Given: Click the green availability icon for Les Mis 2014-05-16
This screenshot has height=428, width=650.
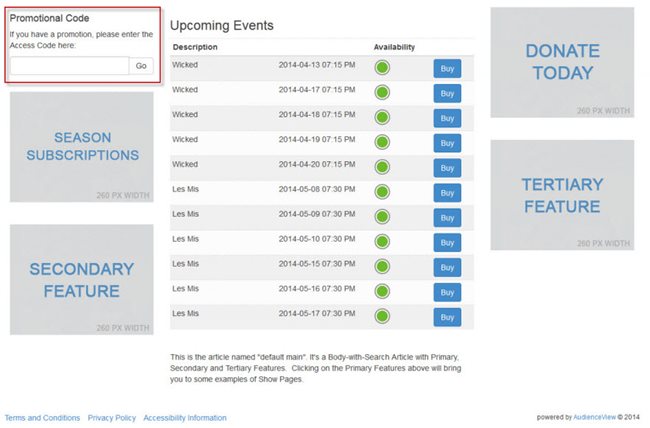Looking at the screenshot, I should click(x=382, y=291).
